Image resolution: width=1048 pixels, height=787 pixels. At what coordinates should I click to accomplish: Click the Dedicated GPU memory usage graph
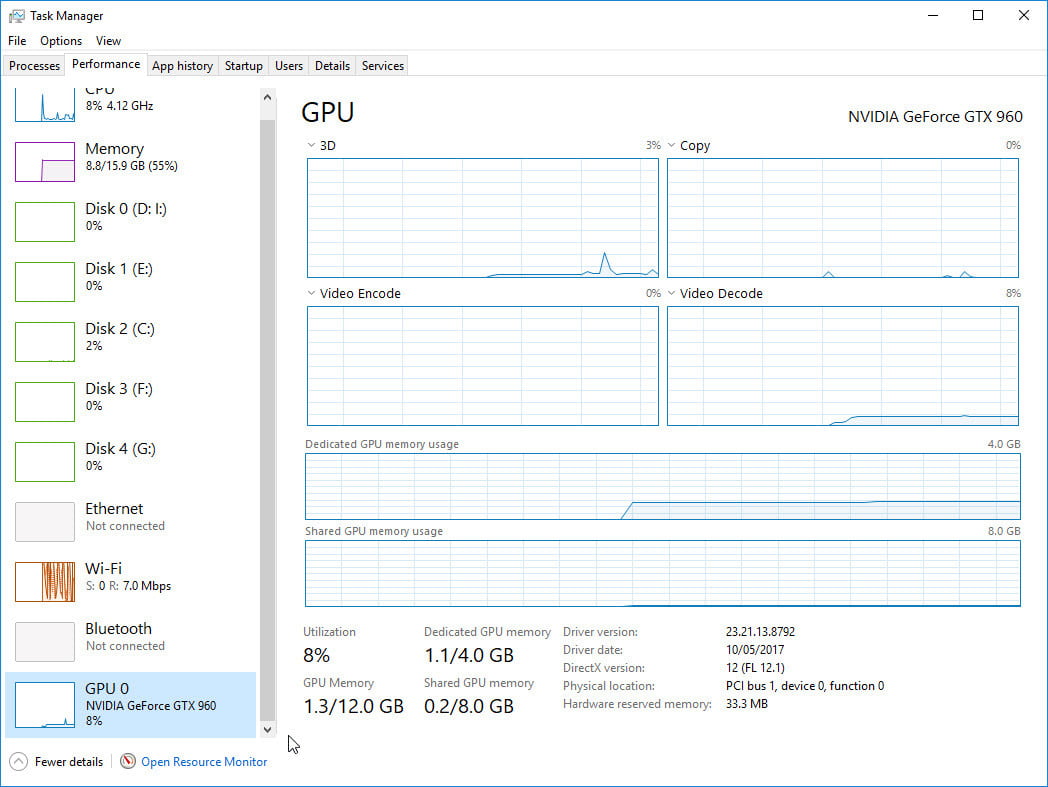tap(662, 486)
